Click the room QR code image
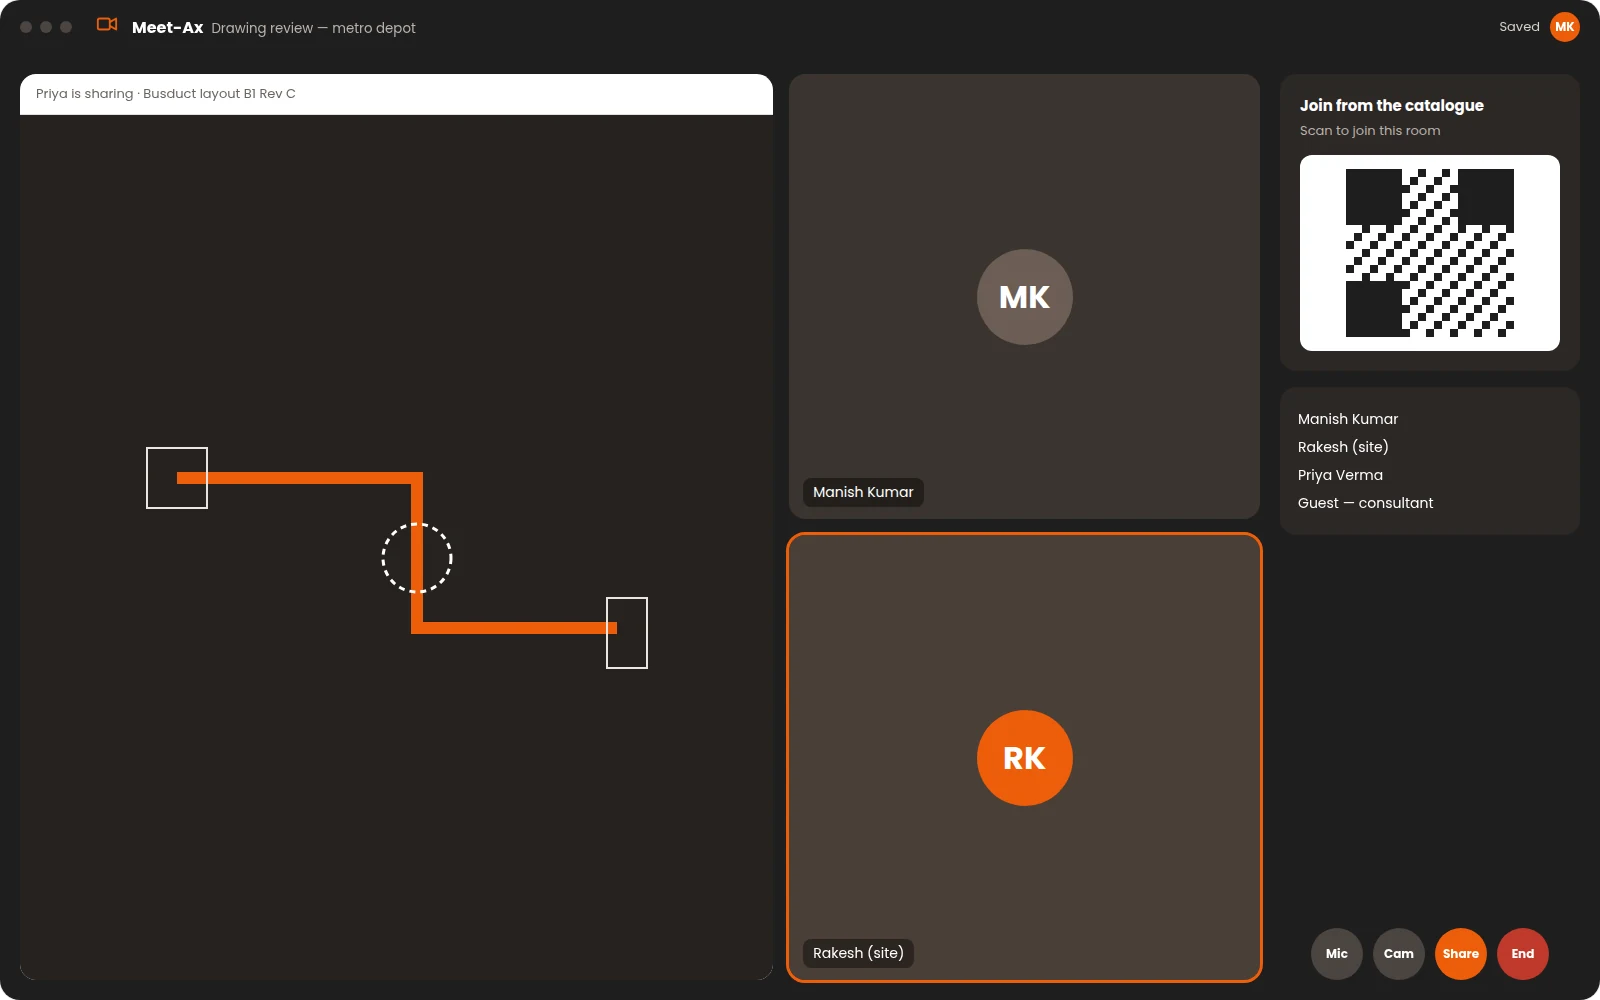Viewport: 1600px width, 1000px height. tap(1430, 253)
